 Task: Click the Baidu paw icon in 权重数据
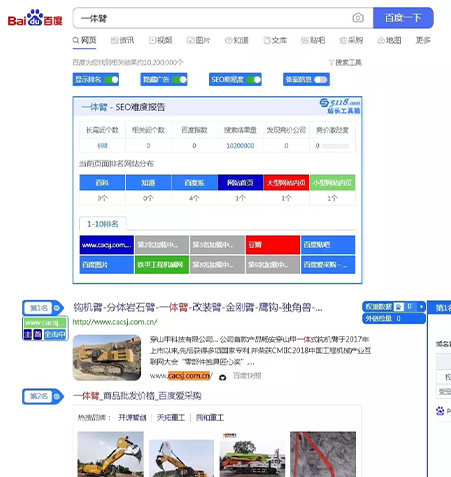point(399,307)
